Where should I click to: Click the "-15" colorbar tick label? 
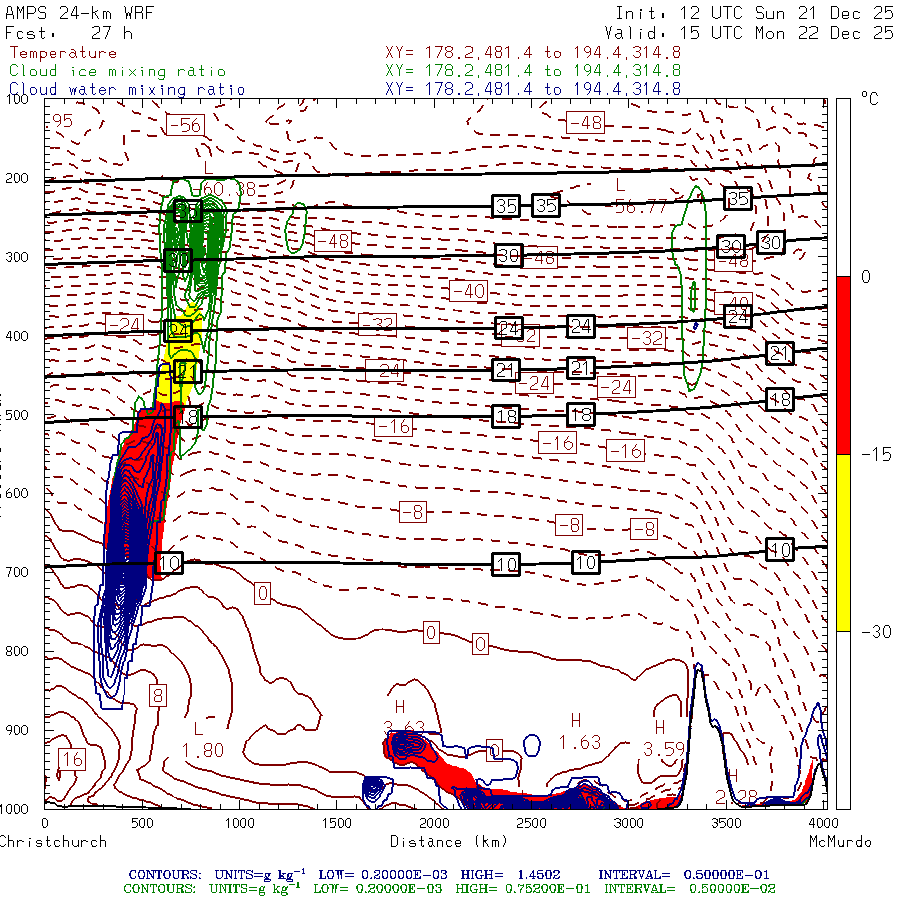click(876, 455)
